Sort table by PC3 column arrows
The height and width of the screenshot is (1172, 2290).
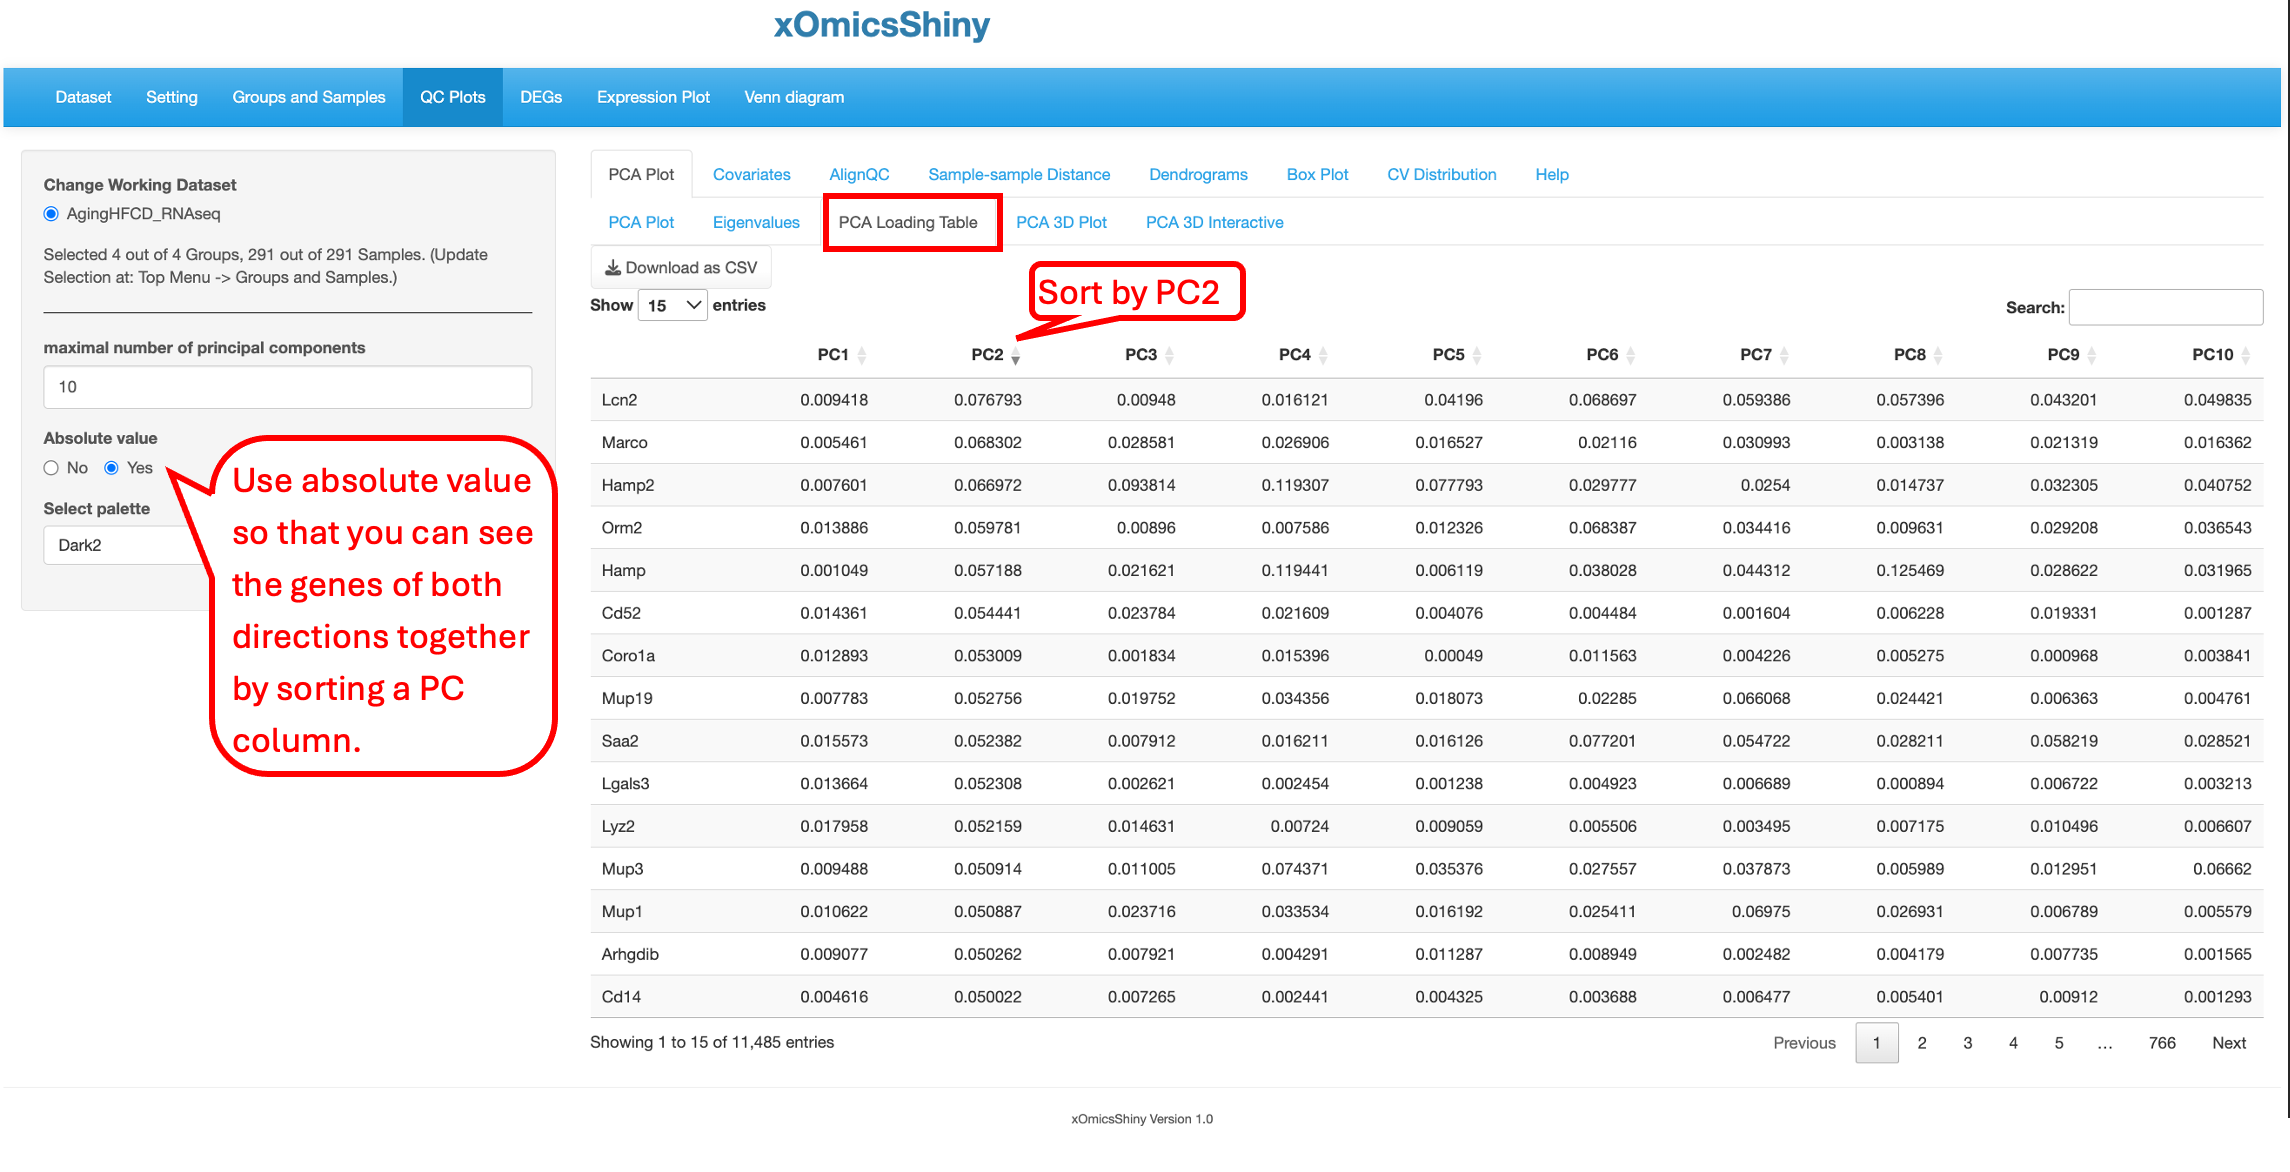[x=1169, y=355]
